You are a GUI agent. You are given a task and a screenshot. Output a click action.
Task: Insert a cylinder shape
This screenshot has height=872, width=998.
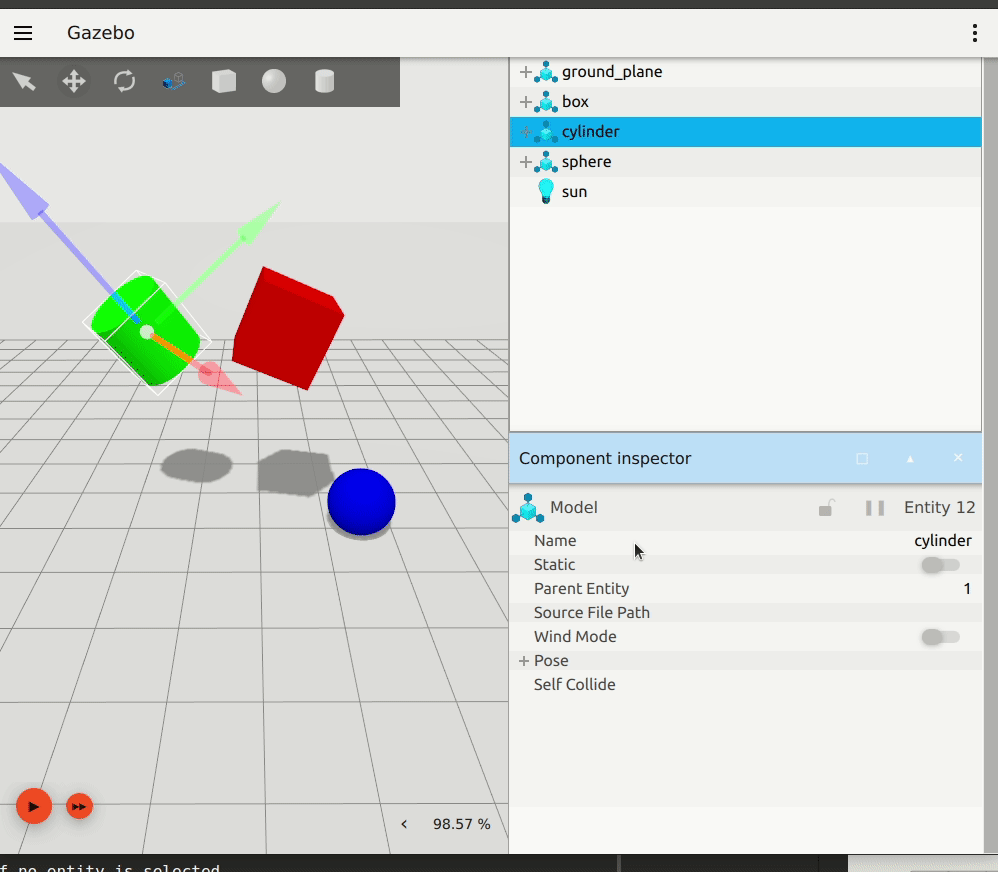325,81
